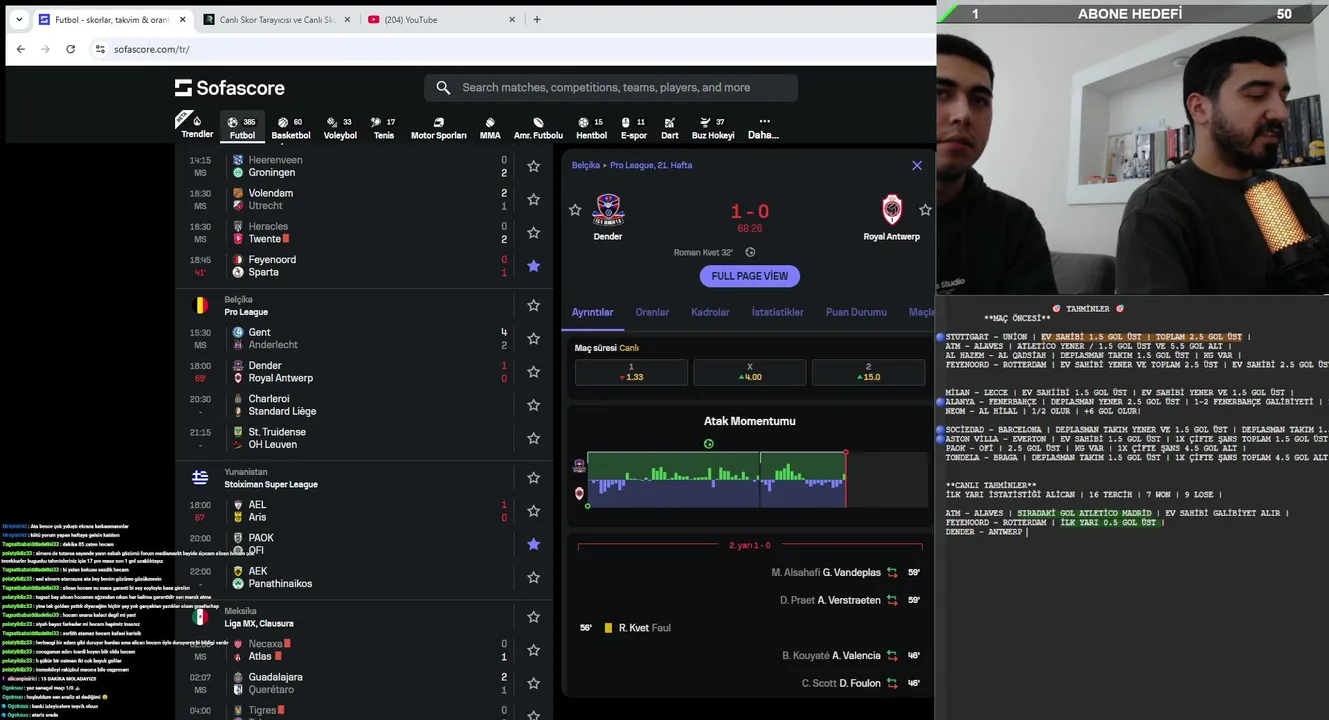Viewport: 1329px width, 720px height.
Task: Click the Roman Kvet 32' goal scorer
Action: tap(703, 253)
